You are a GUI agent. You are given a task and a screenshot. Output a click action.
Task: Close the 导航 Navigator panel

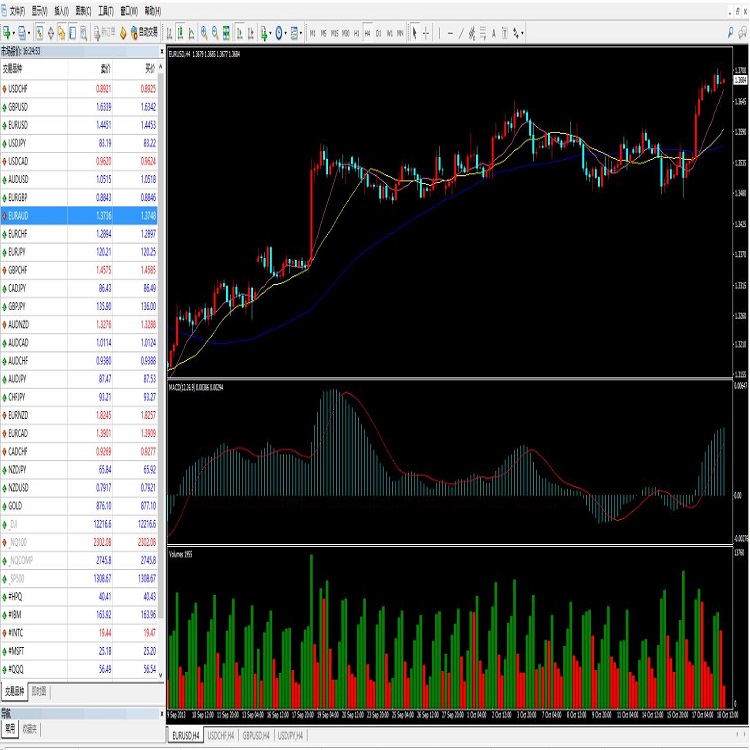tap(161, 713)
